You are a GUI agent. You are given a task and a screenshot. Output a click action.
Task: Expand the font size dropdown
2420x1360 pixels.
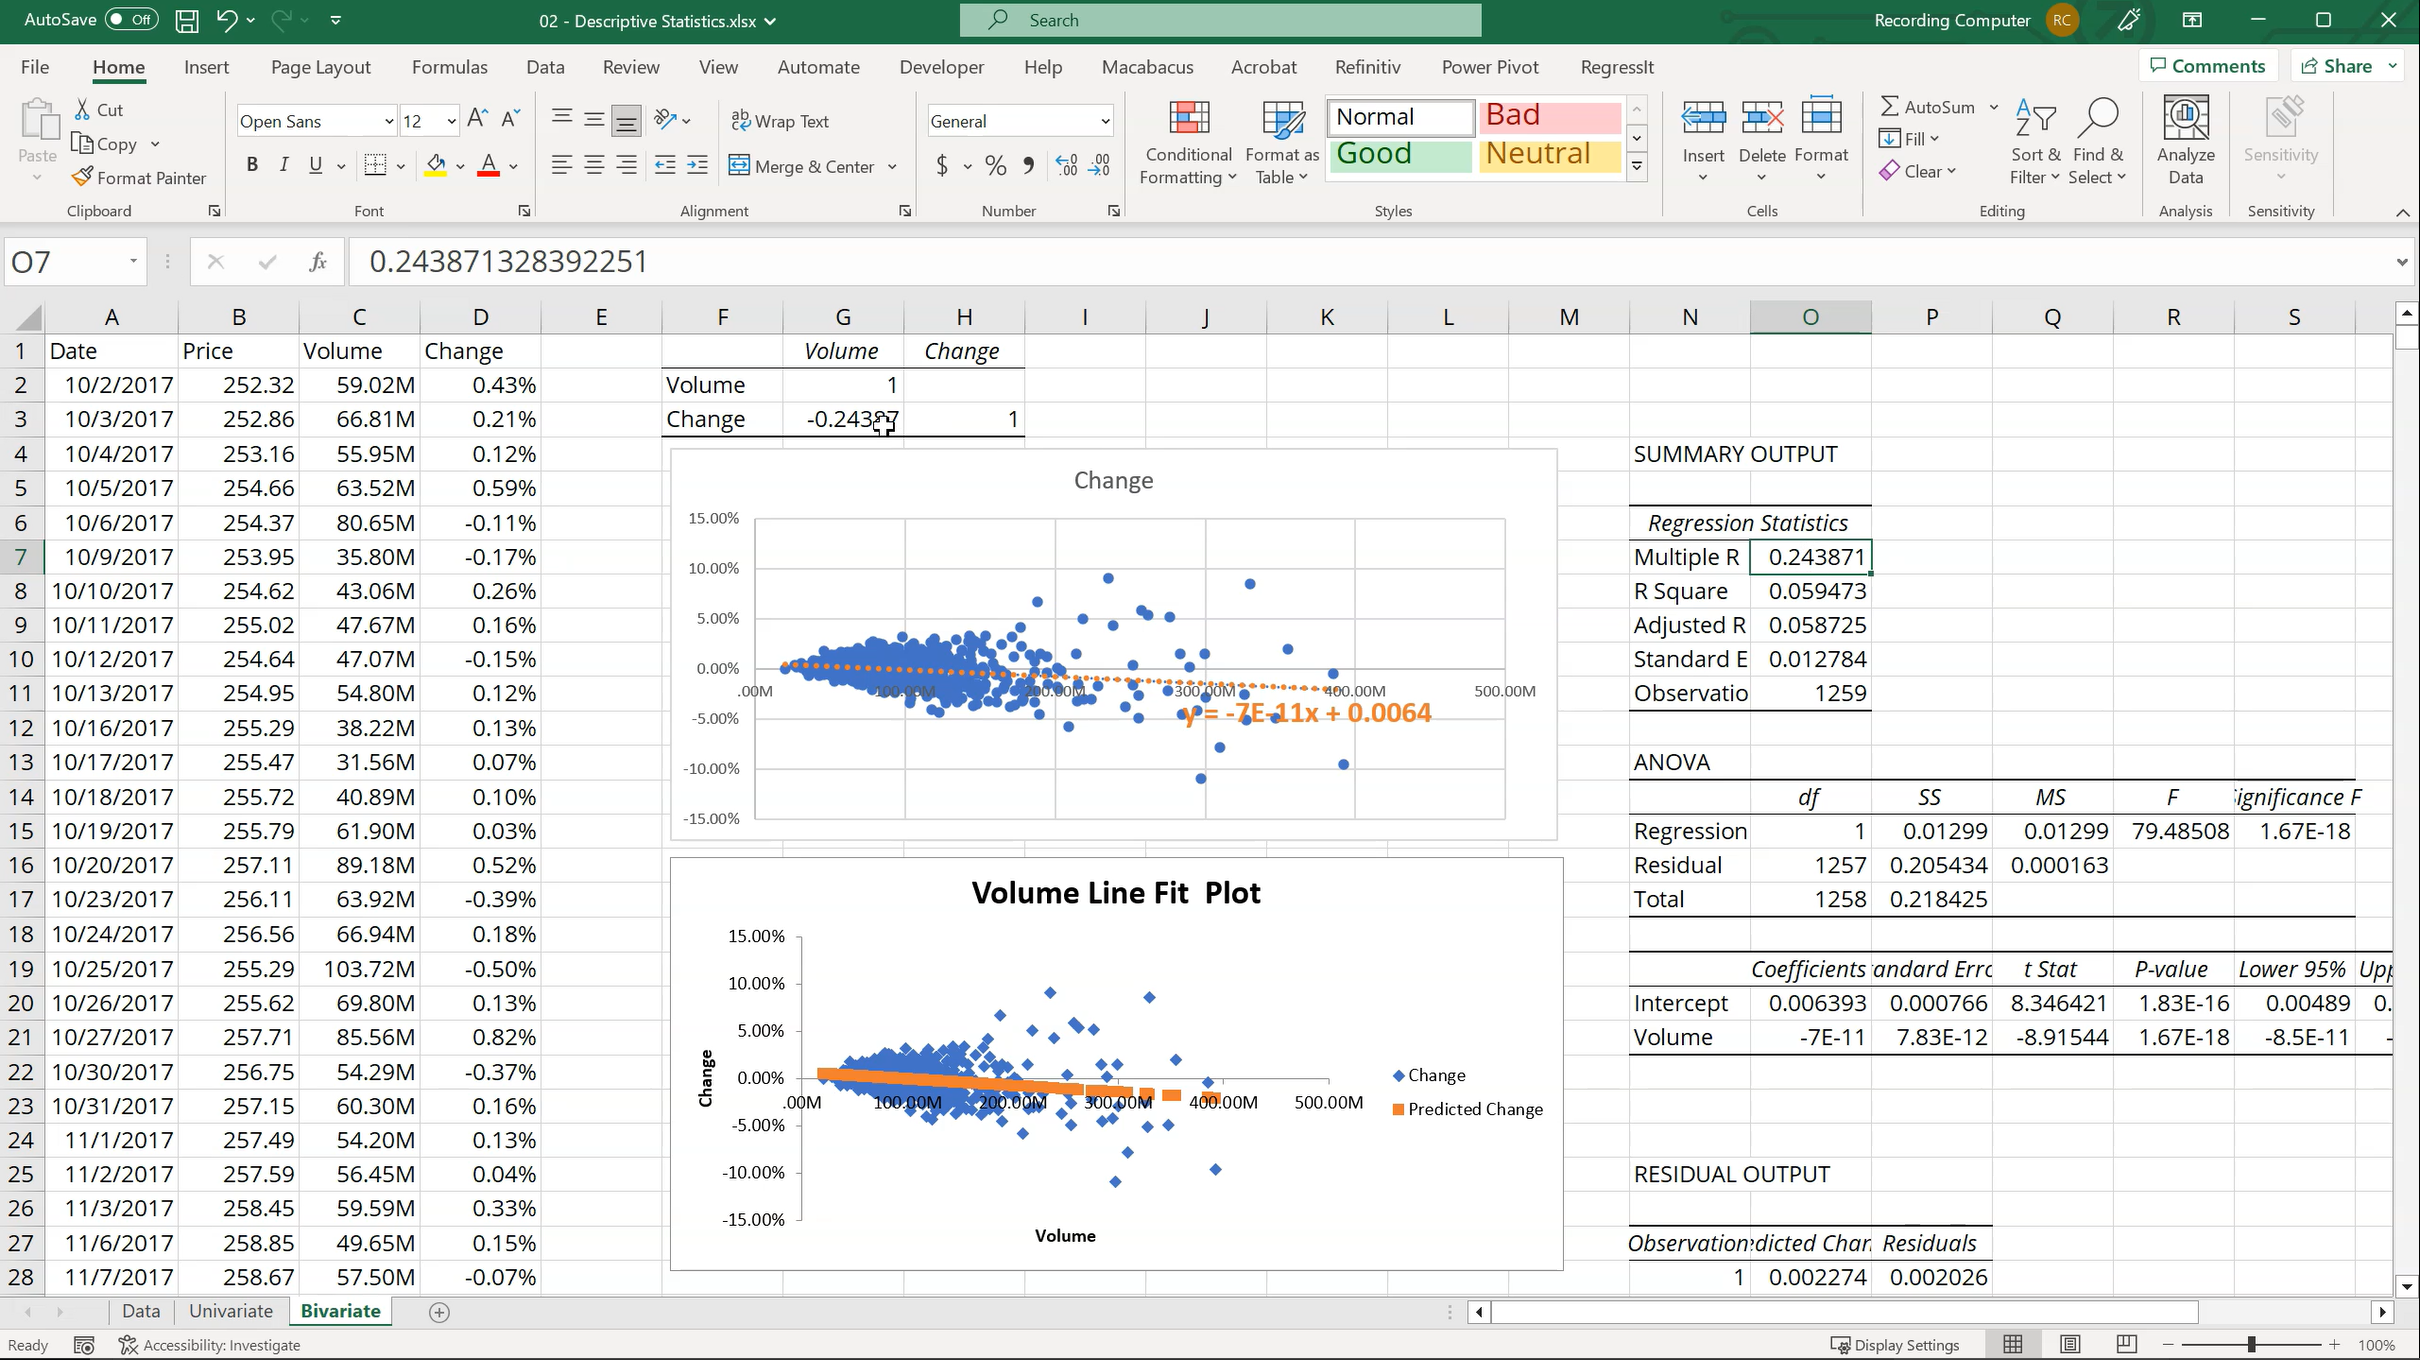(x=450, y=118)
